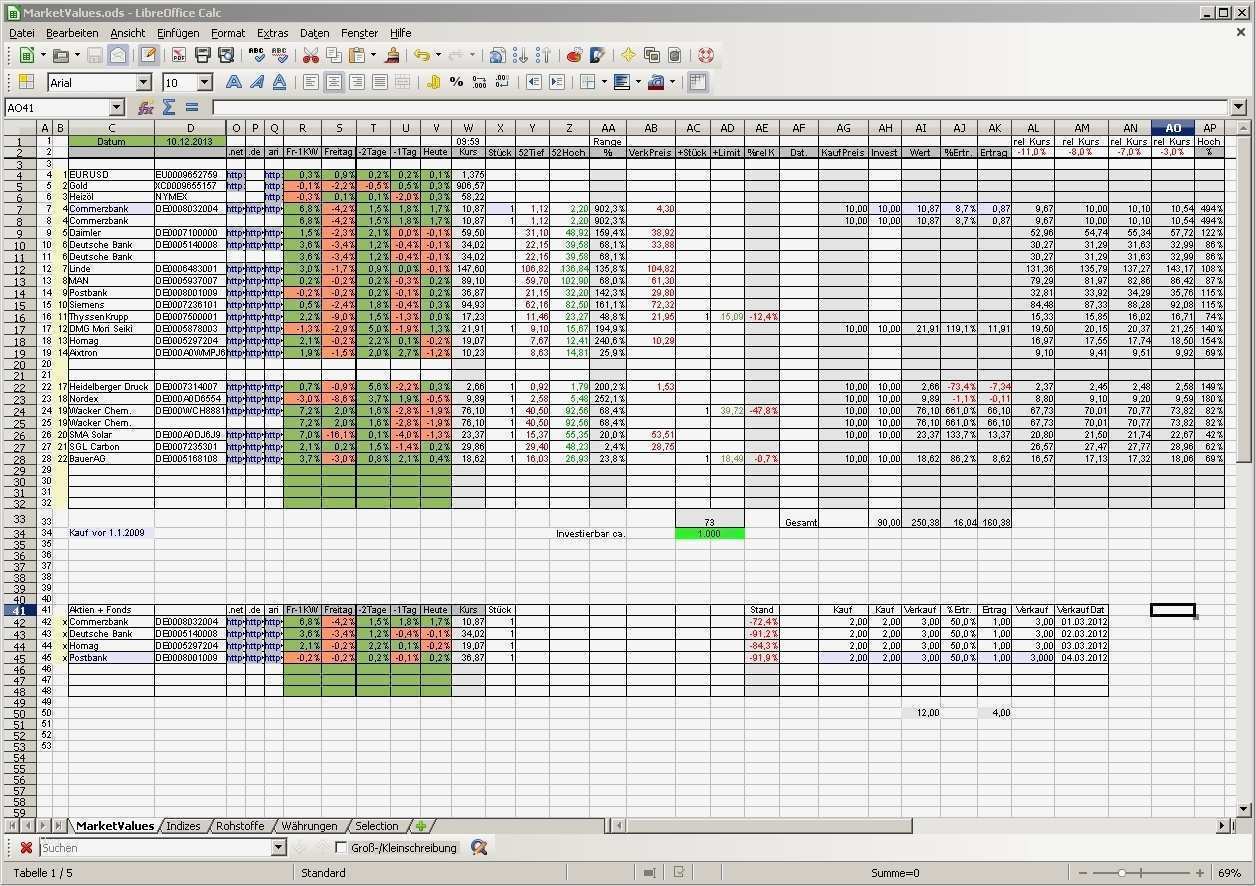
Task: Add a new sheet with the green plus tab
Action: pyautogui.click(x=421, y=826)
